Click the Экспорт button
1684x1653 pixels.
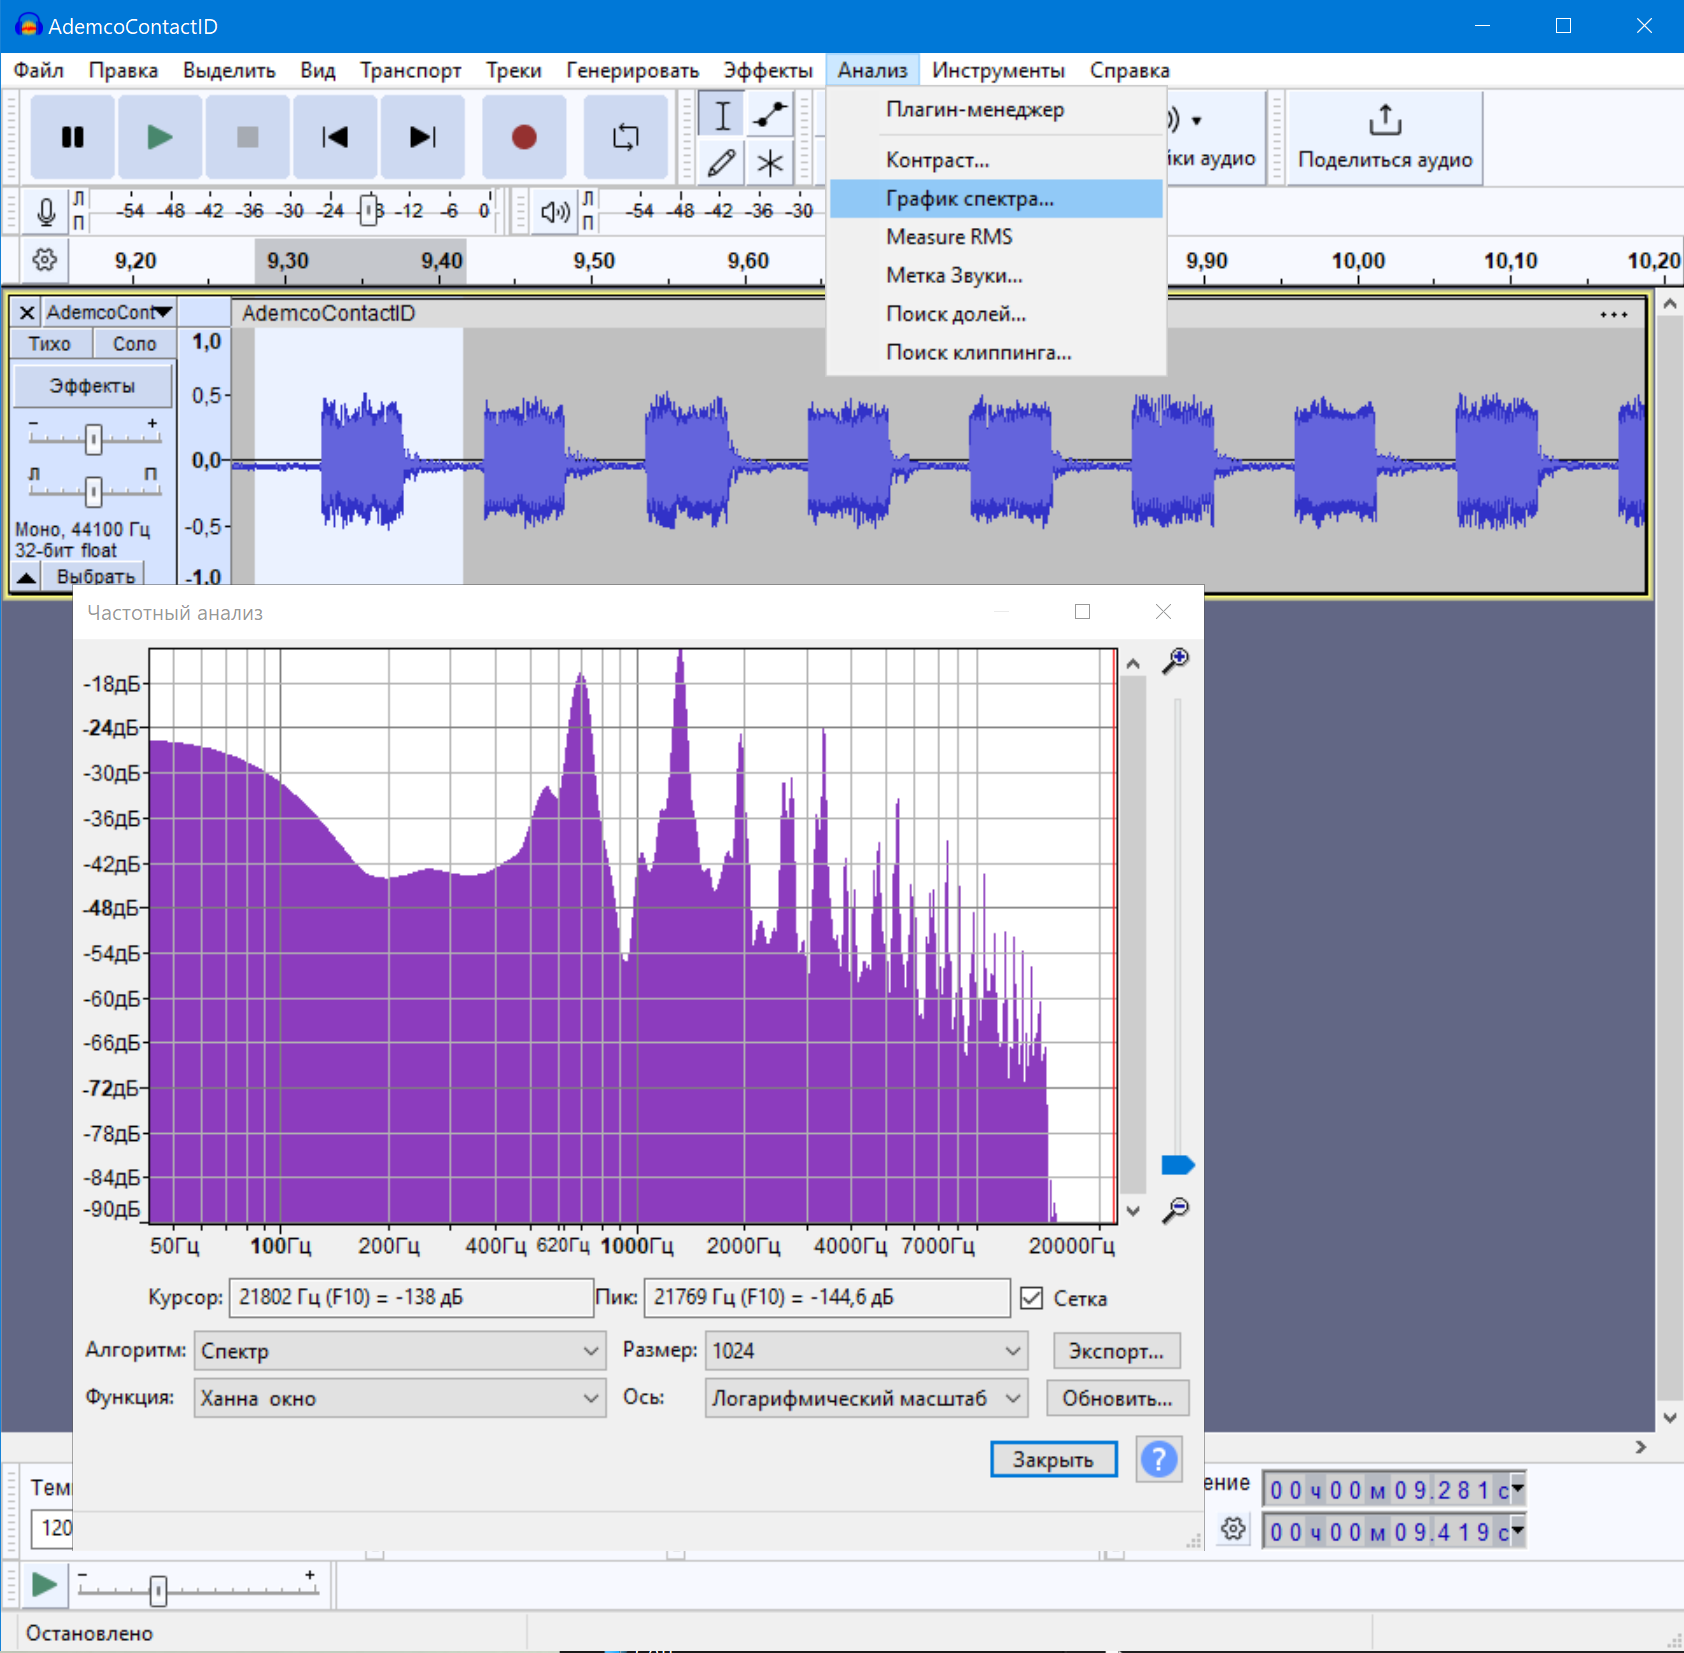[x=1116, y=1351]
